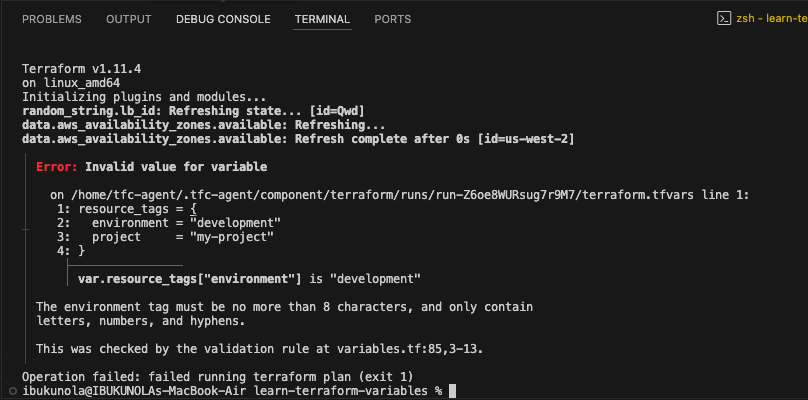808x400 pixels.
Task: Select the DEBUG CONSOLE tab
Action: (x=223, y=20)
